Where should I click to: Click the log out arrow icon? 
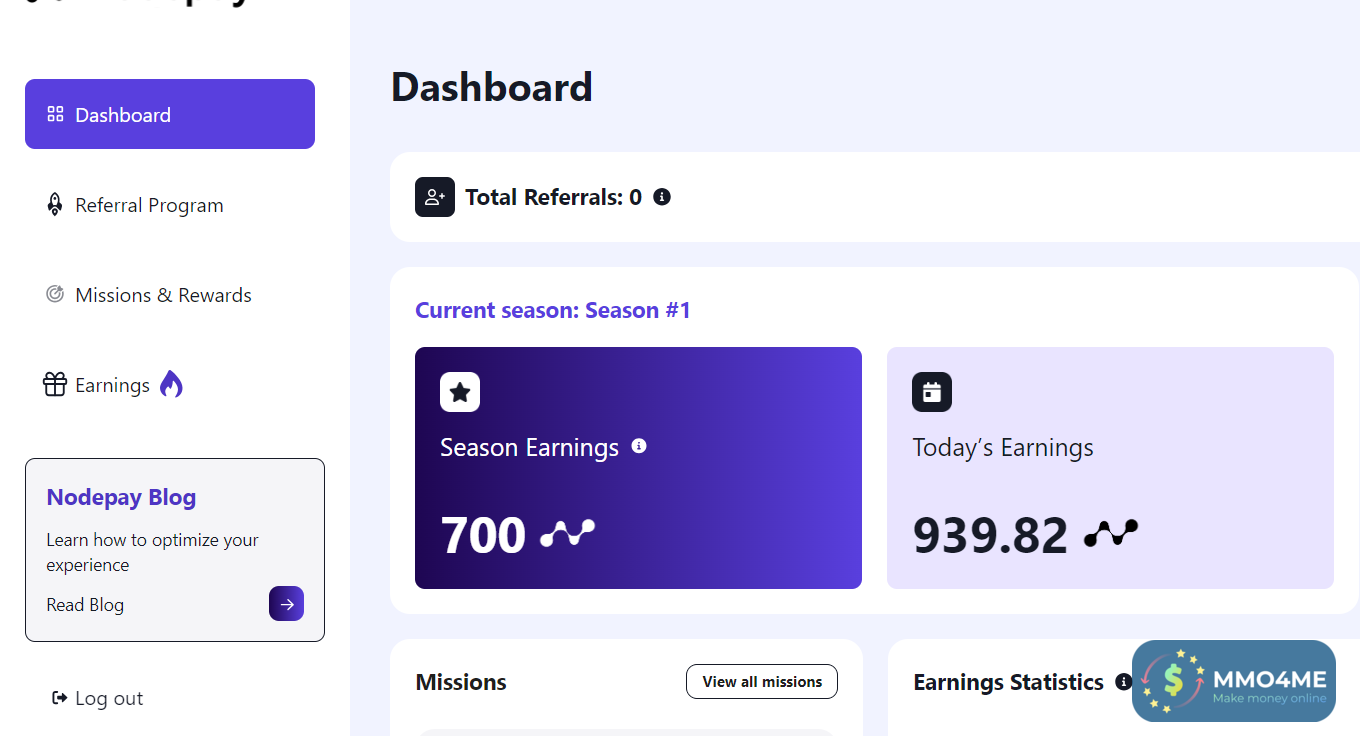click(x=59, y=698)
